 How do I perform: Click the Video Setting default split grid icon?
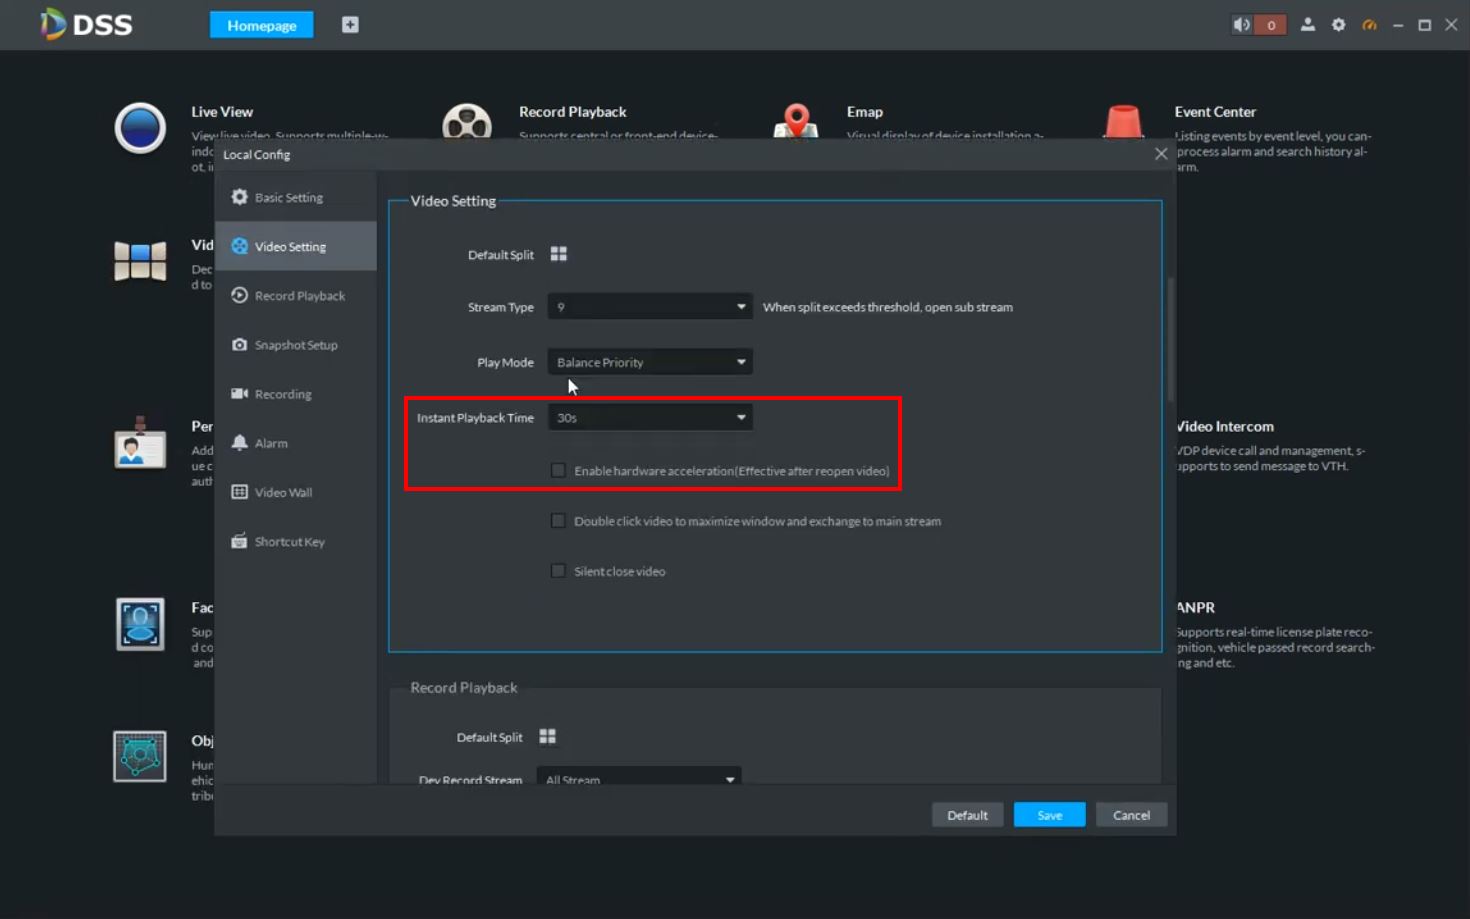559,254
